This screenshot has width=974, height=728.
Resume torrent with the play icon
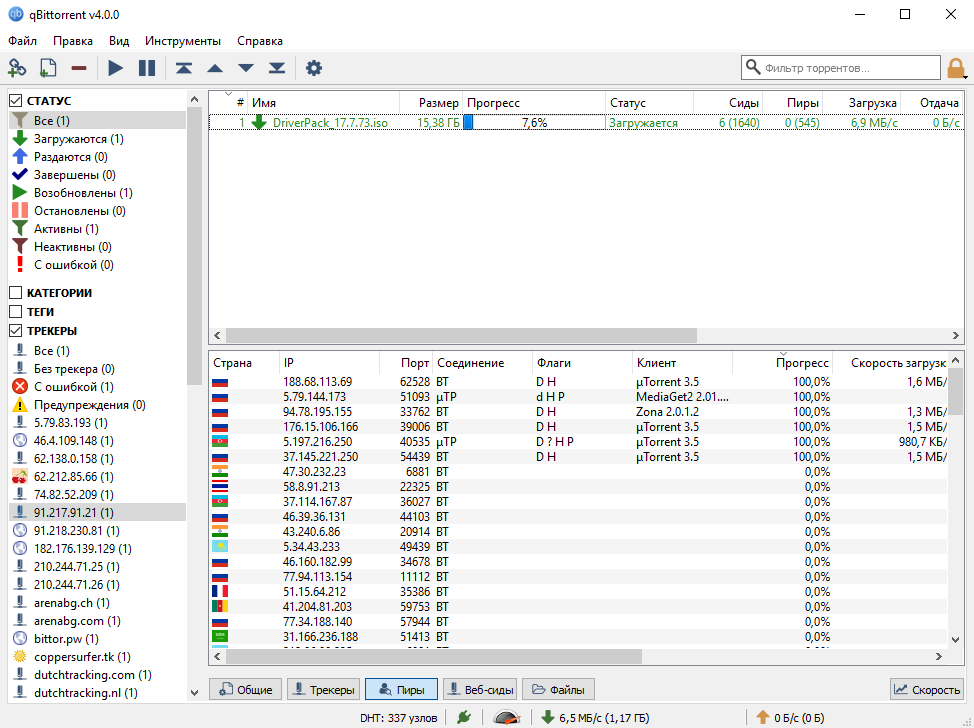[x=116, y=68]
